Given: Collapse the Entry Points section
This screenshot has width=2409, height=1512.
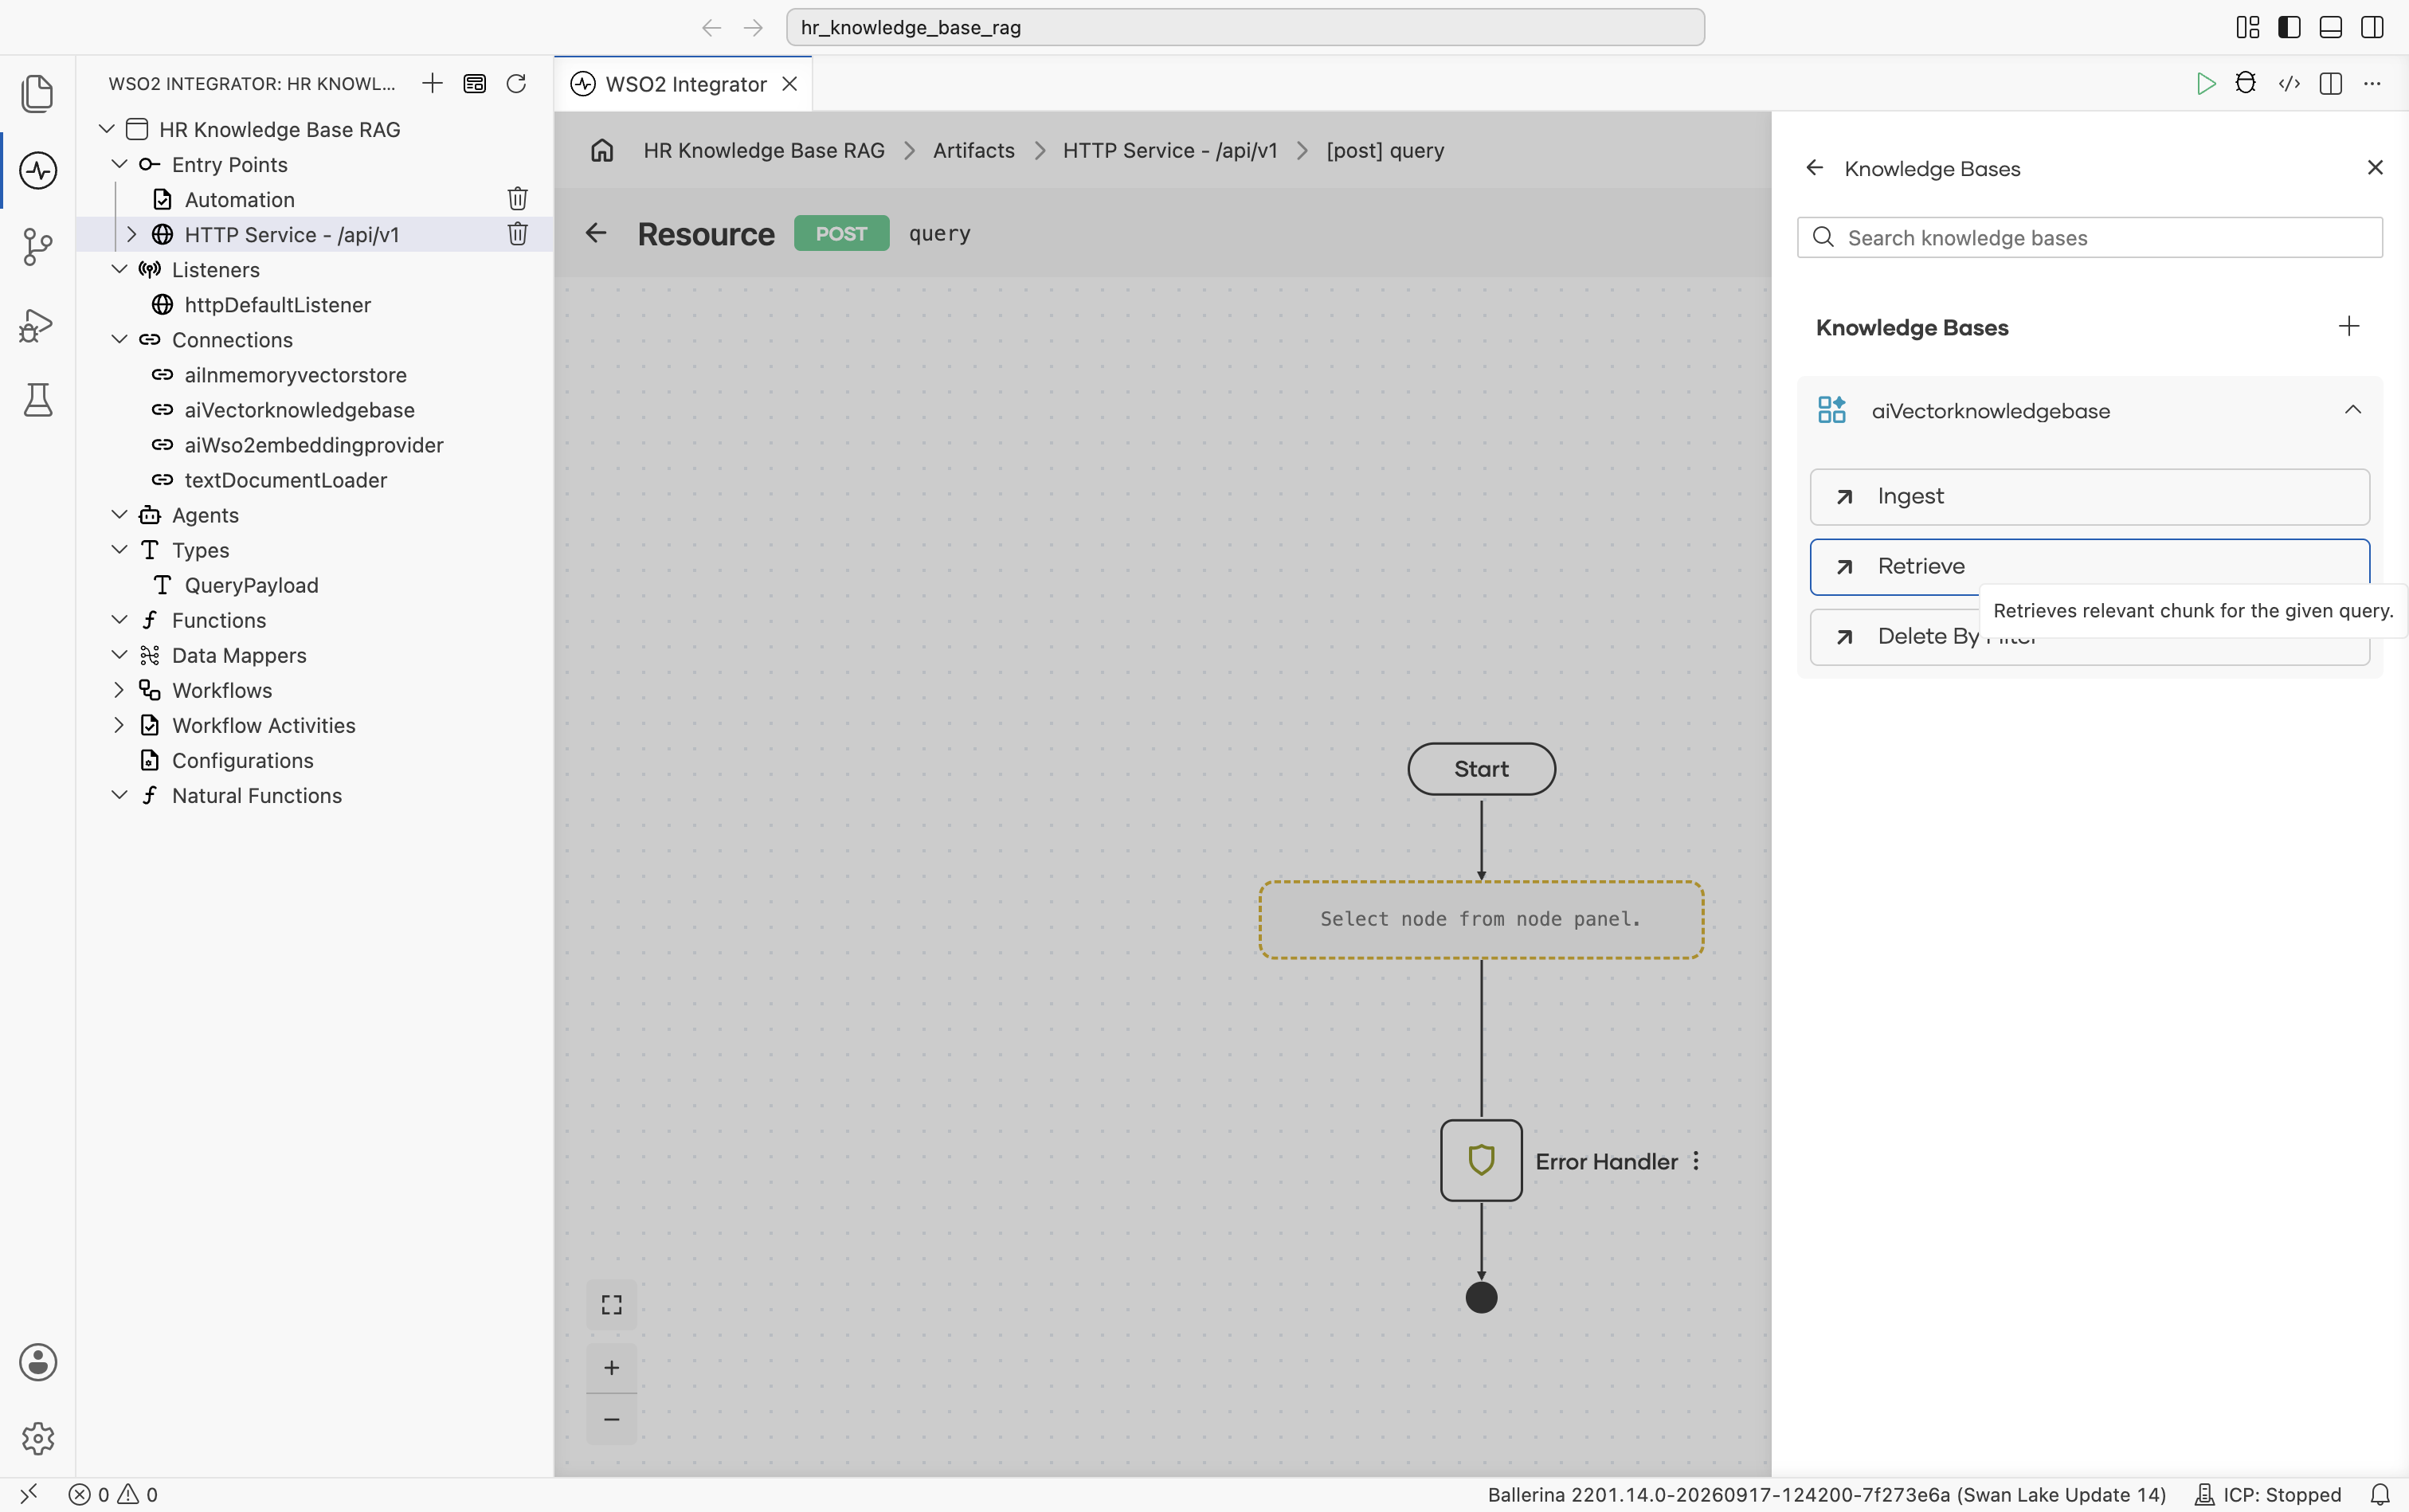Looking at the screenshot, I should click(119, 164).
